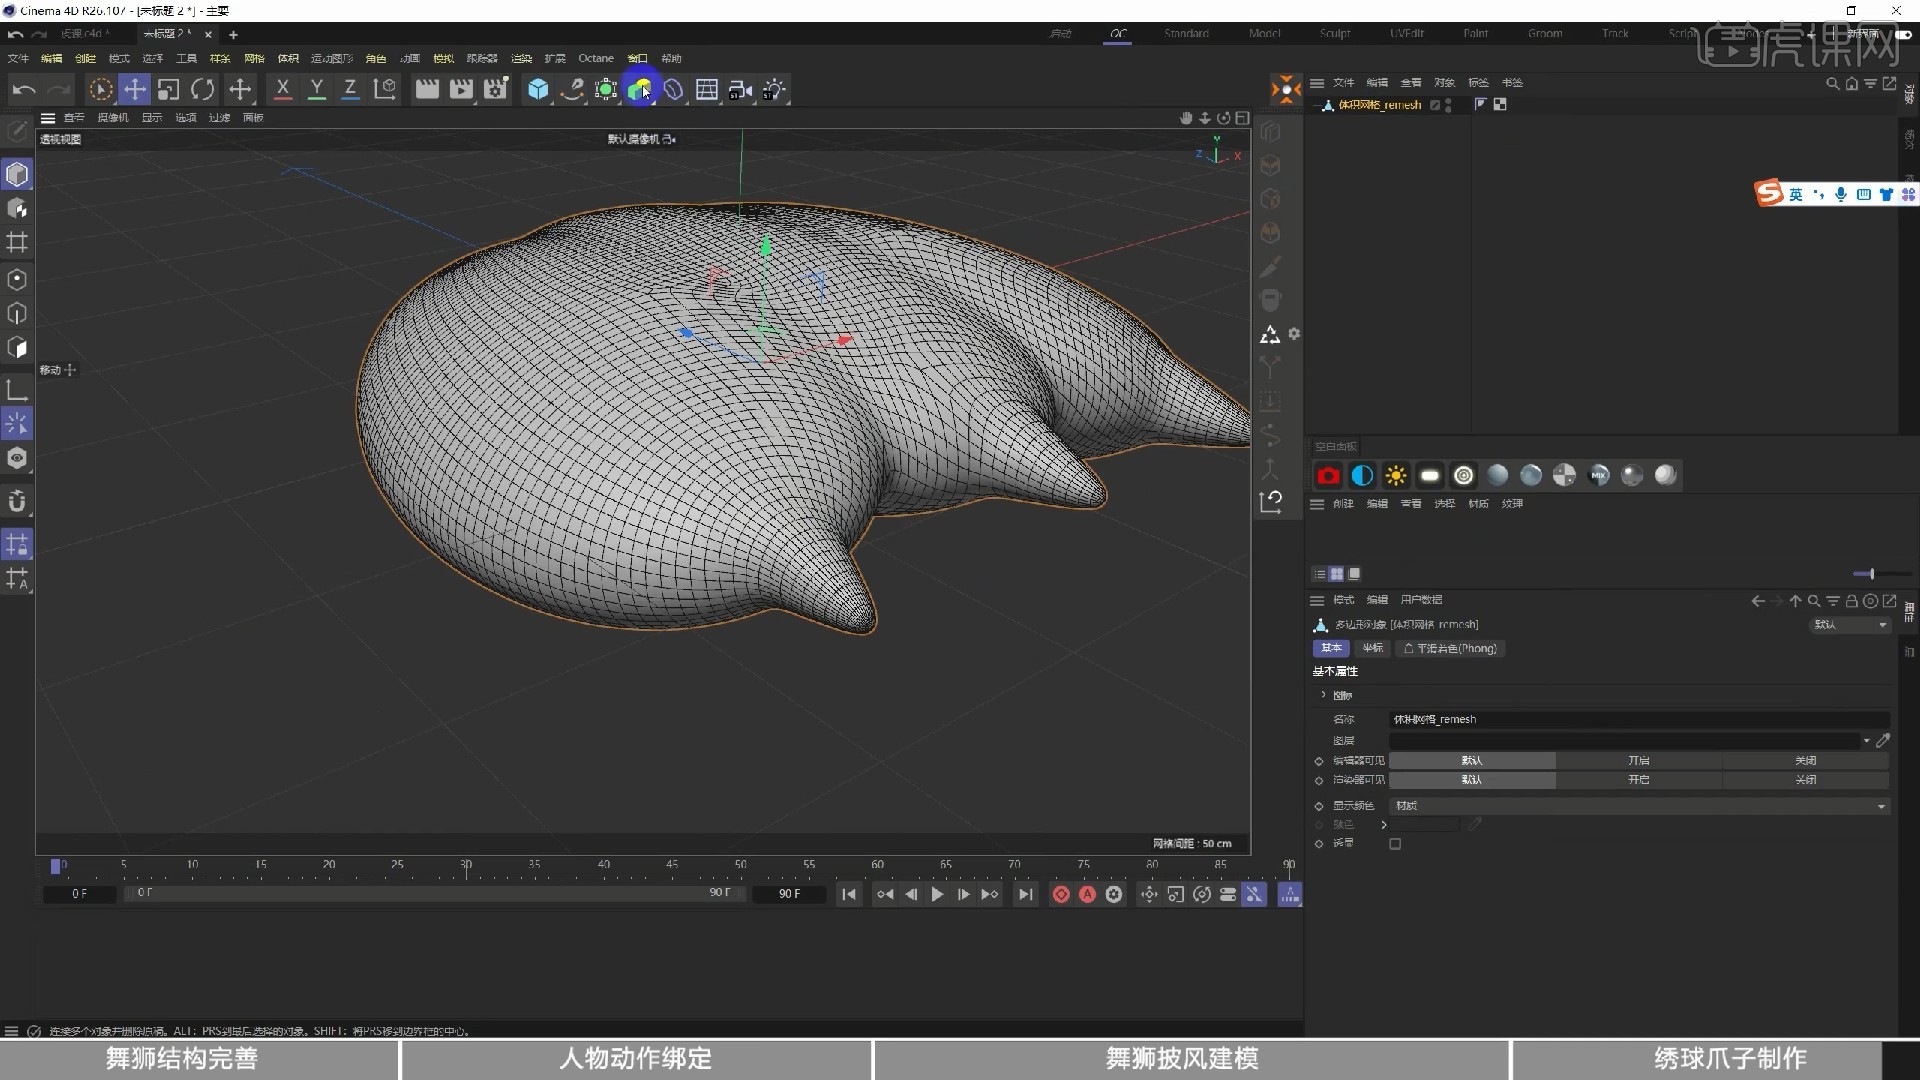
Task: Click the current frame field showing 0 F
Action: tap(80, 894)
